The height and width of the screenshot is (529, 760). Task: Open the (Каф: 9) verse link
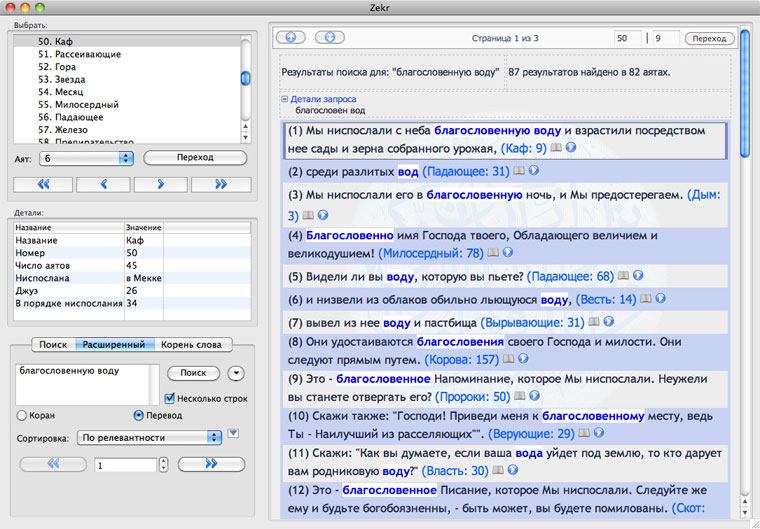523,148
